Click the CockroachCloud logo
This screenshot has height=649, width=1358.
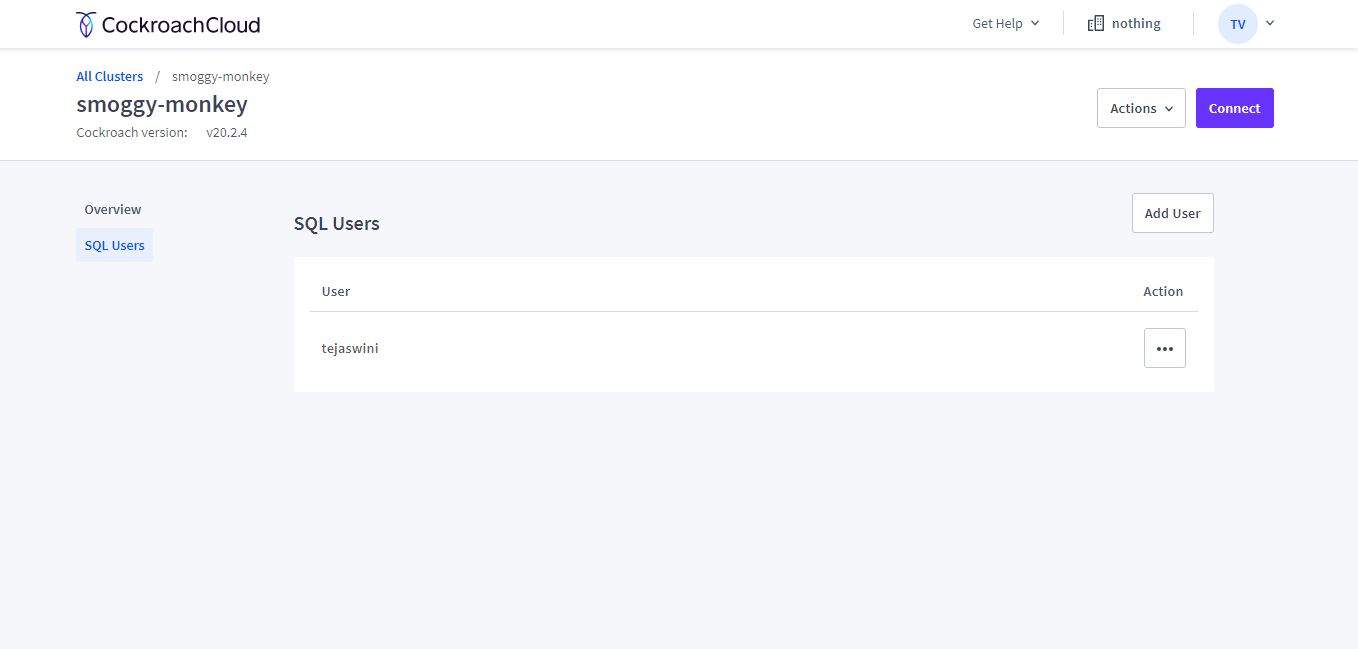pyautogui.click(x=168, y=24)
